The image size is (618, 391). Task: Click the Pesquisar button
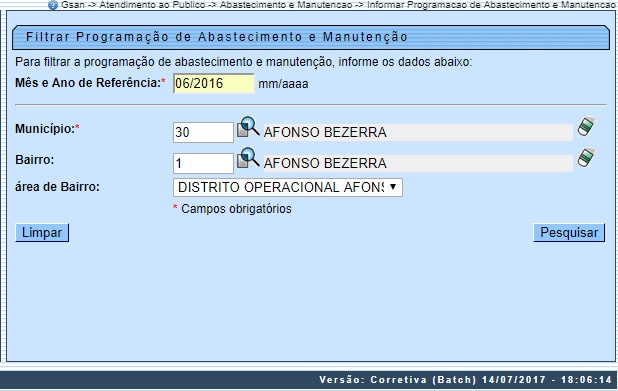(x=569, y=233)
